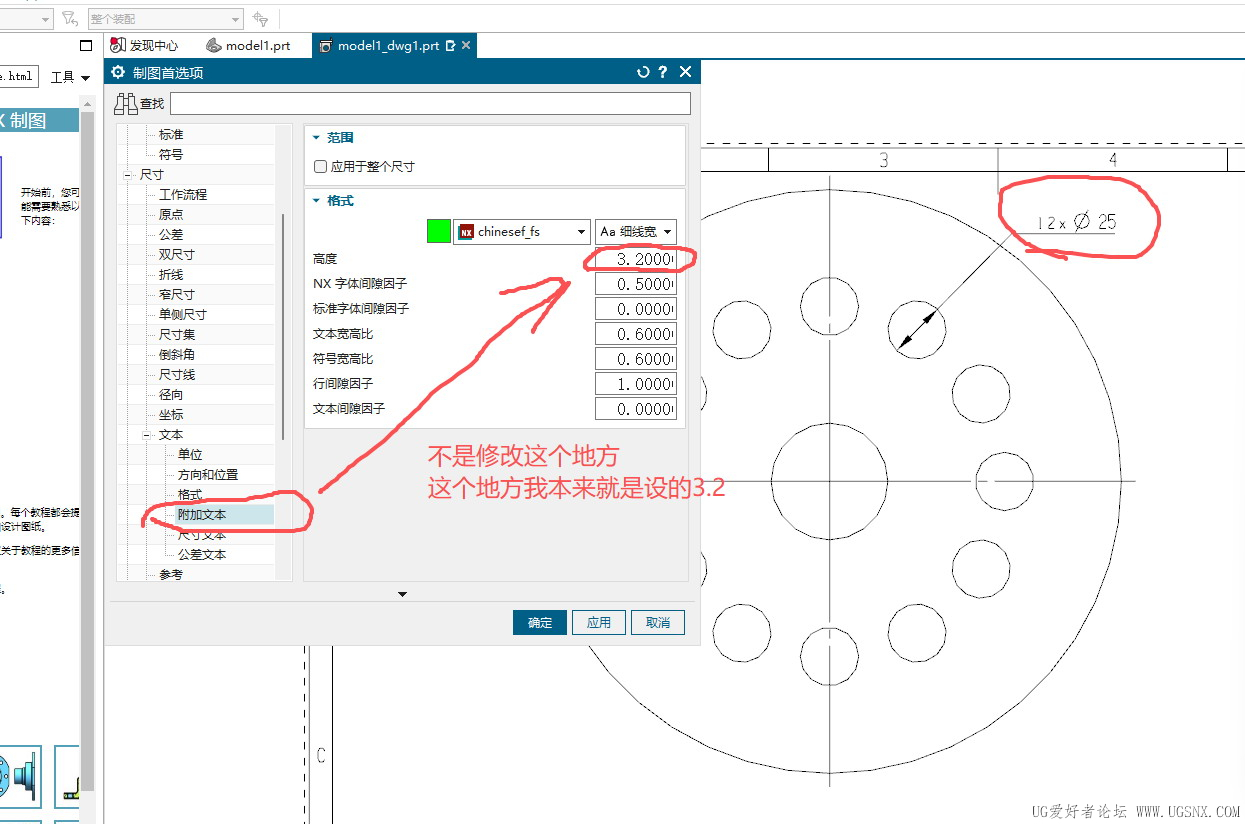Viewport: 1245px width, 824px height.
Task: Select 坐标 tree item
Action: point(171,415)
